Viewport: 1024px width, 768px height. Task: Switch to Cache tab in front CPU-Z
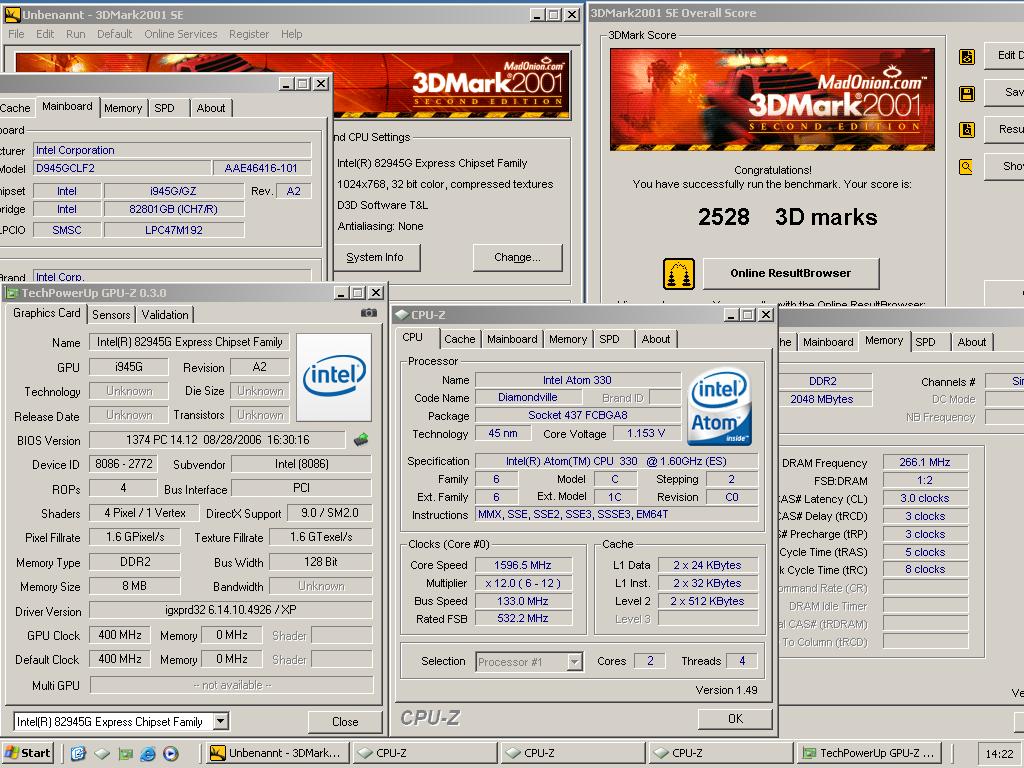(x=460, y=339)
